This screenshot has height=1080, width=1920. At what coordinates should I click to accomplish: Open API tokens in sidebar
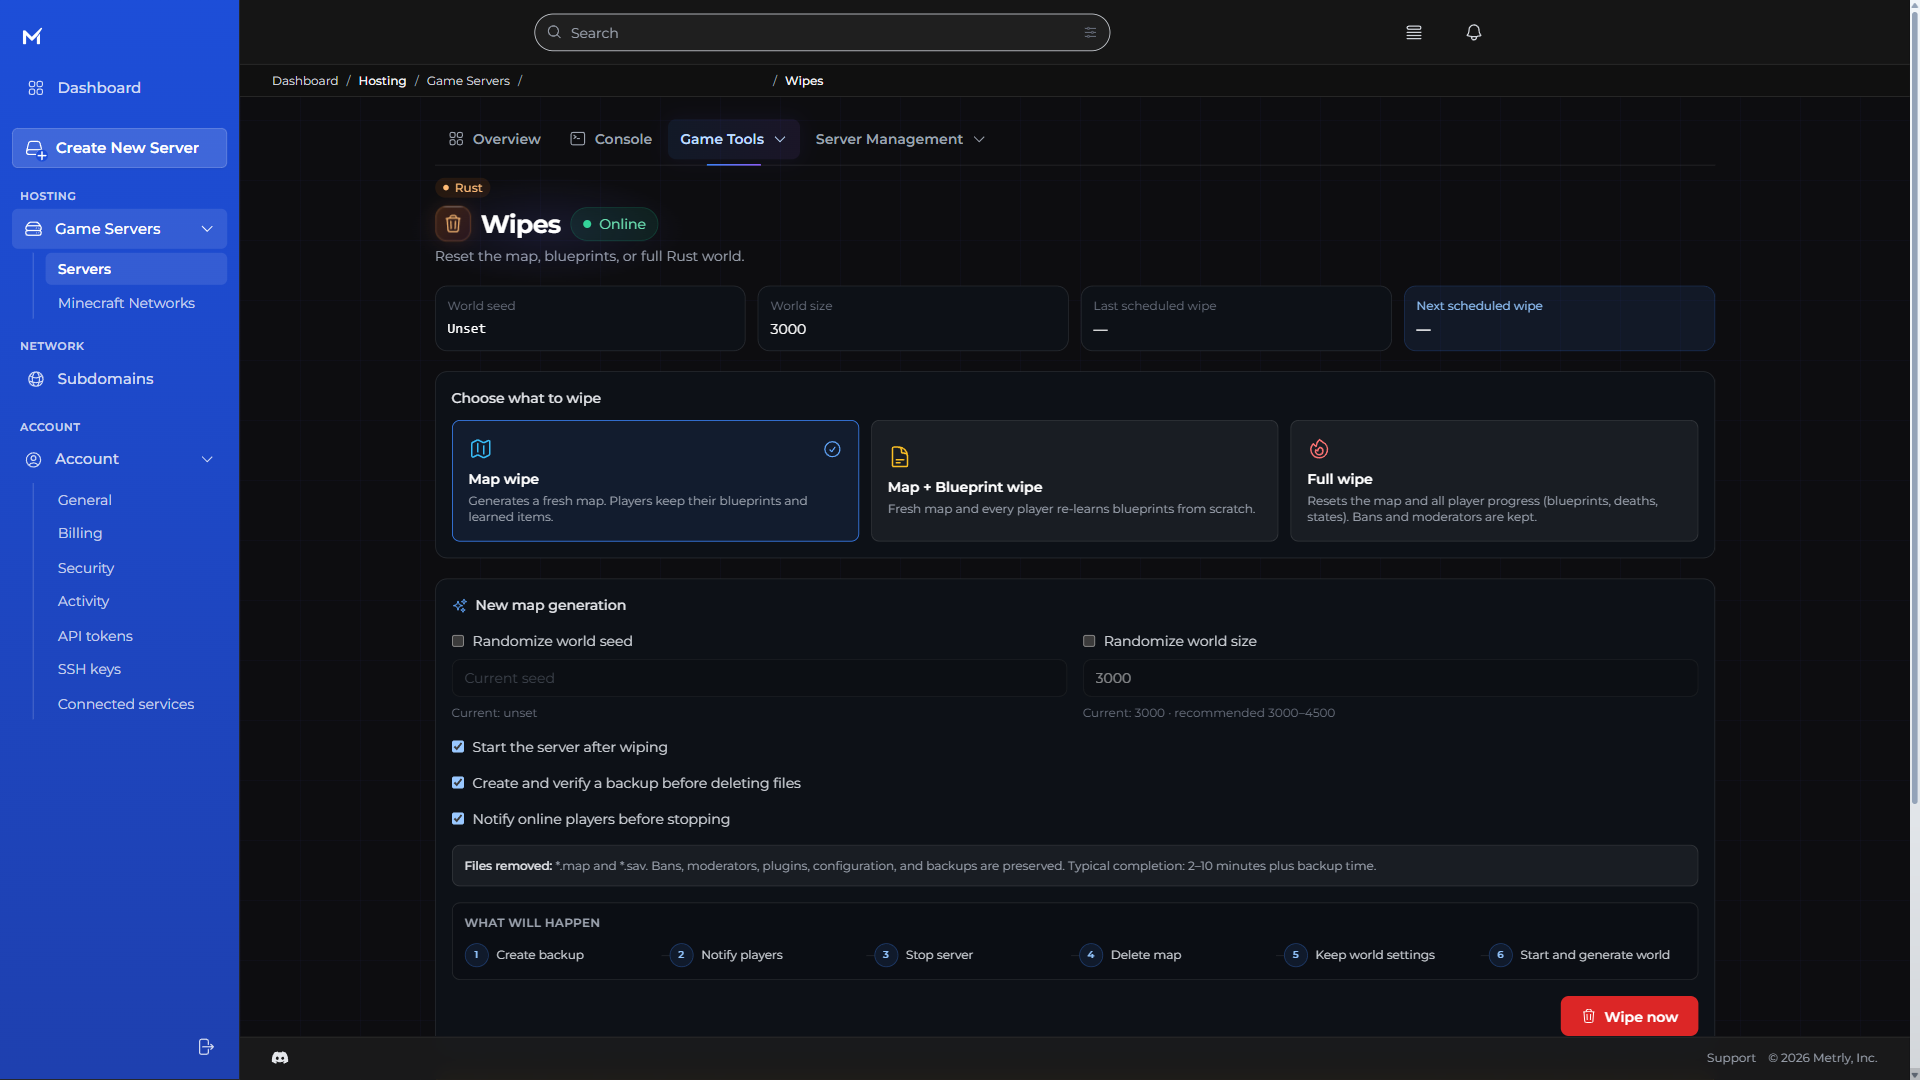[95, 636]
